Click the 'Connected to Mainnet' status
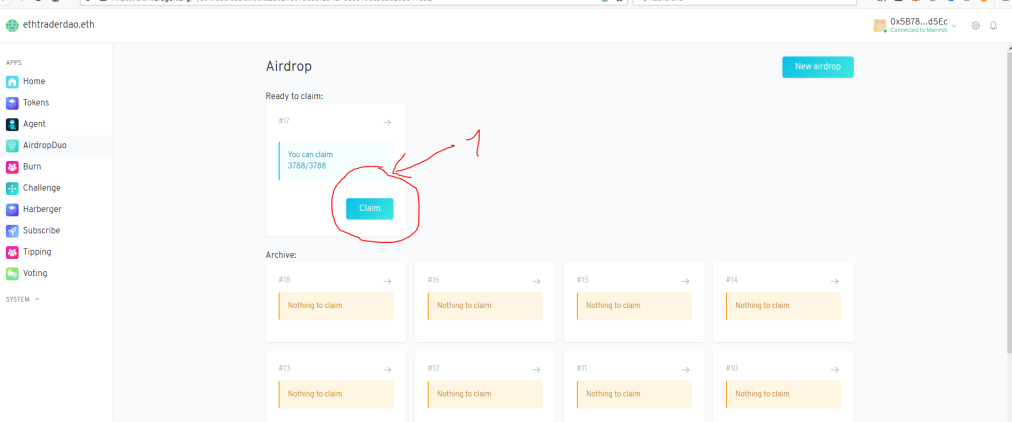This screenshot has height=422, width=1012. coord(919,30)
